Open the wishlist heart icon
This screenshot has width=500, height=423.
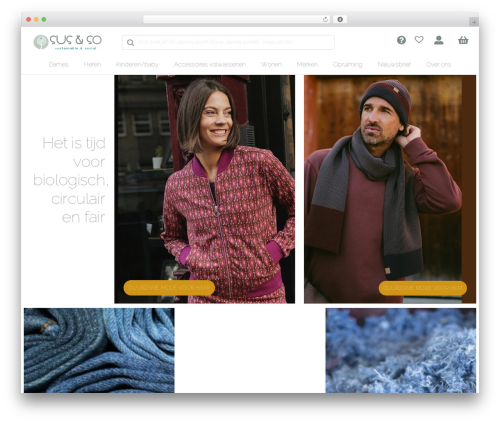point(419,40)
